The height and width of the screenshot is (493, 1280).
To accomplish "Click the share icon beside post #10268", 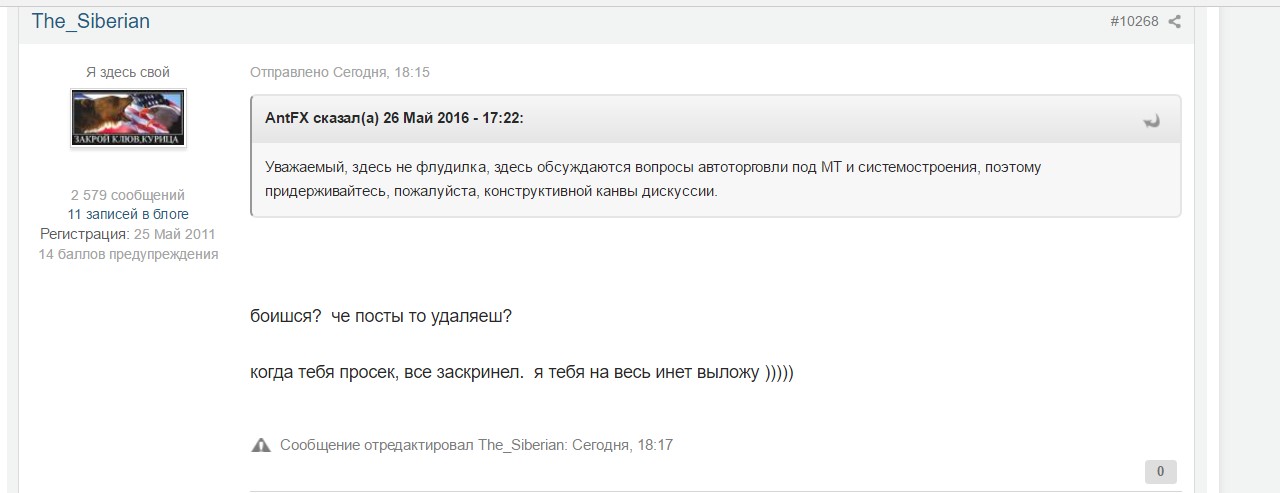I will point(1174,21).
